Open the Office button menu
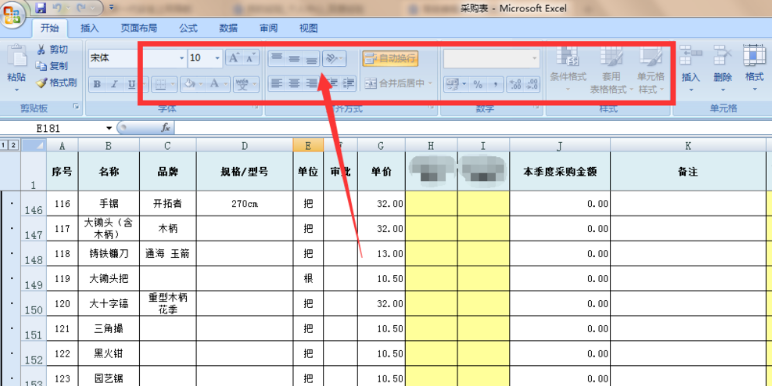The image size is (772, 386). pos(13,15)
